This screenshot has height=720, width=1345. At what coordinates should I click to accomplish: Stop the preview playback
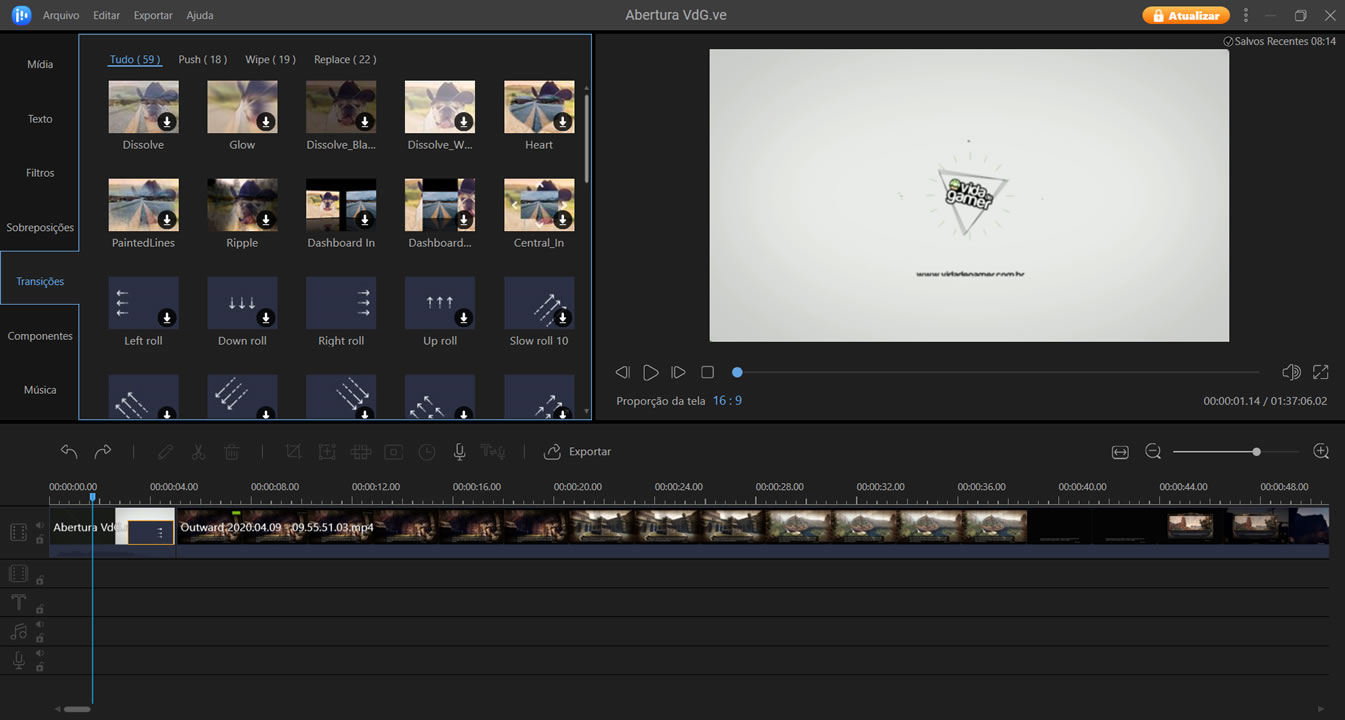pos(707,372)
